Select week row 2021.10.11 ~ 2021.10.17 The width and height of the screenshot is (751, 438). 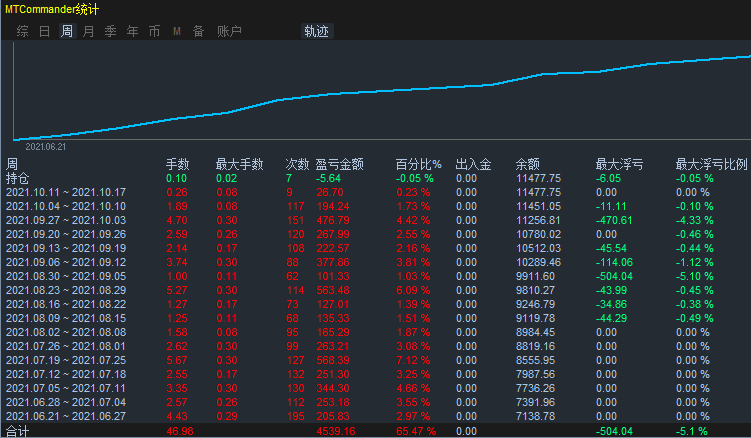click(x=376, y=192)
